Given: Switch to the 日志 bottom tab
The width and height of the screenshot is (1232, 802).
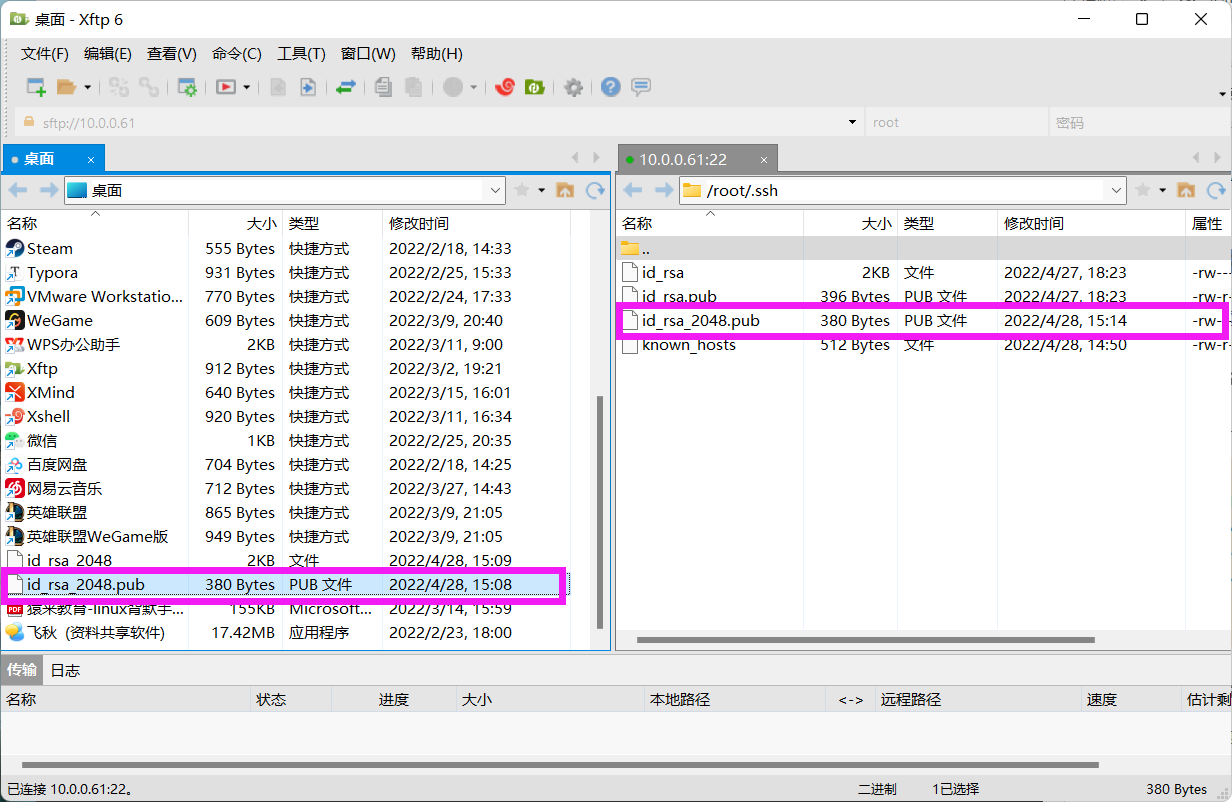Looking at the screenshot, I should [65, 670].
